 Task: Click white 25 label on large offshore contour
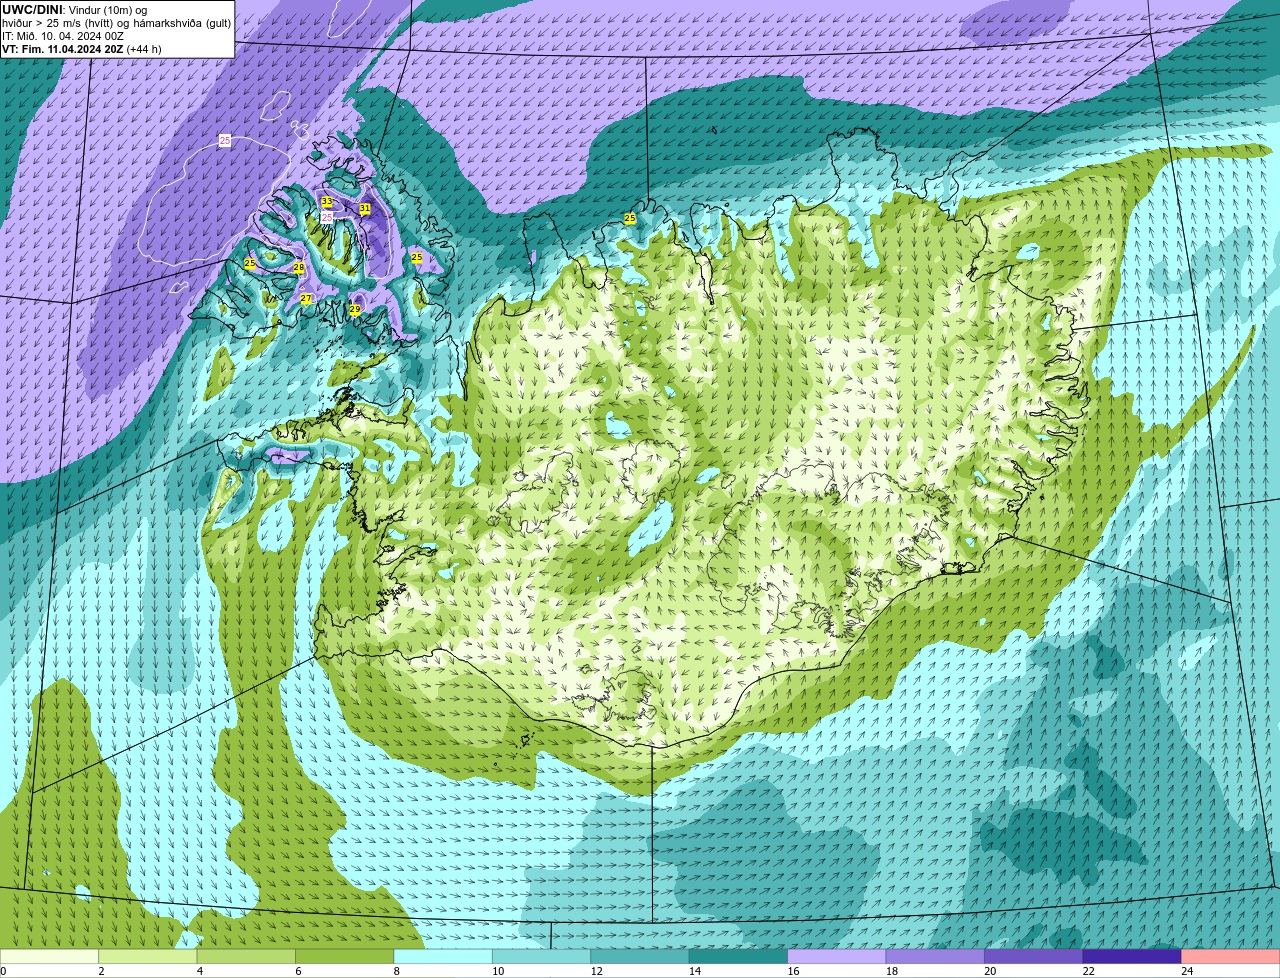[x=225, y=141]
